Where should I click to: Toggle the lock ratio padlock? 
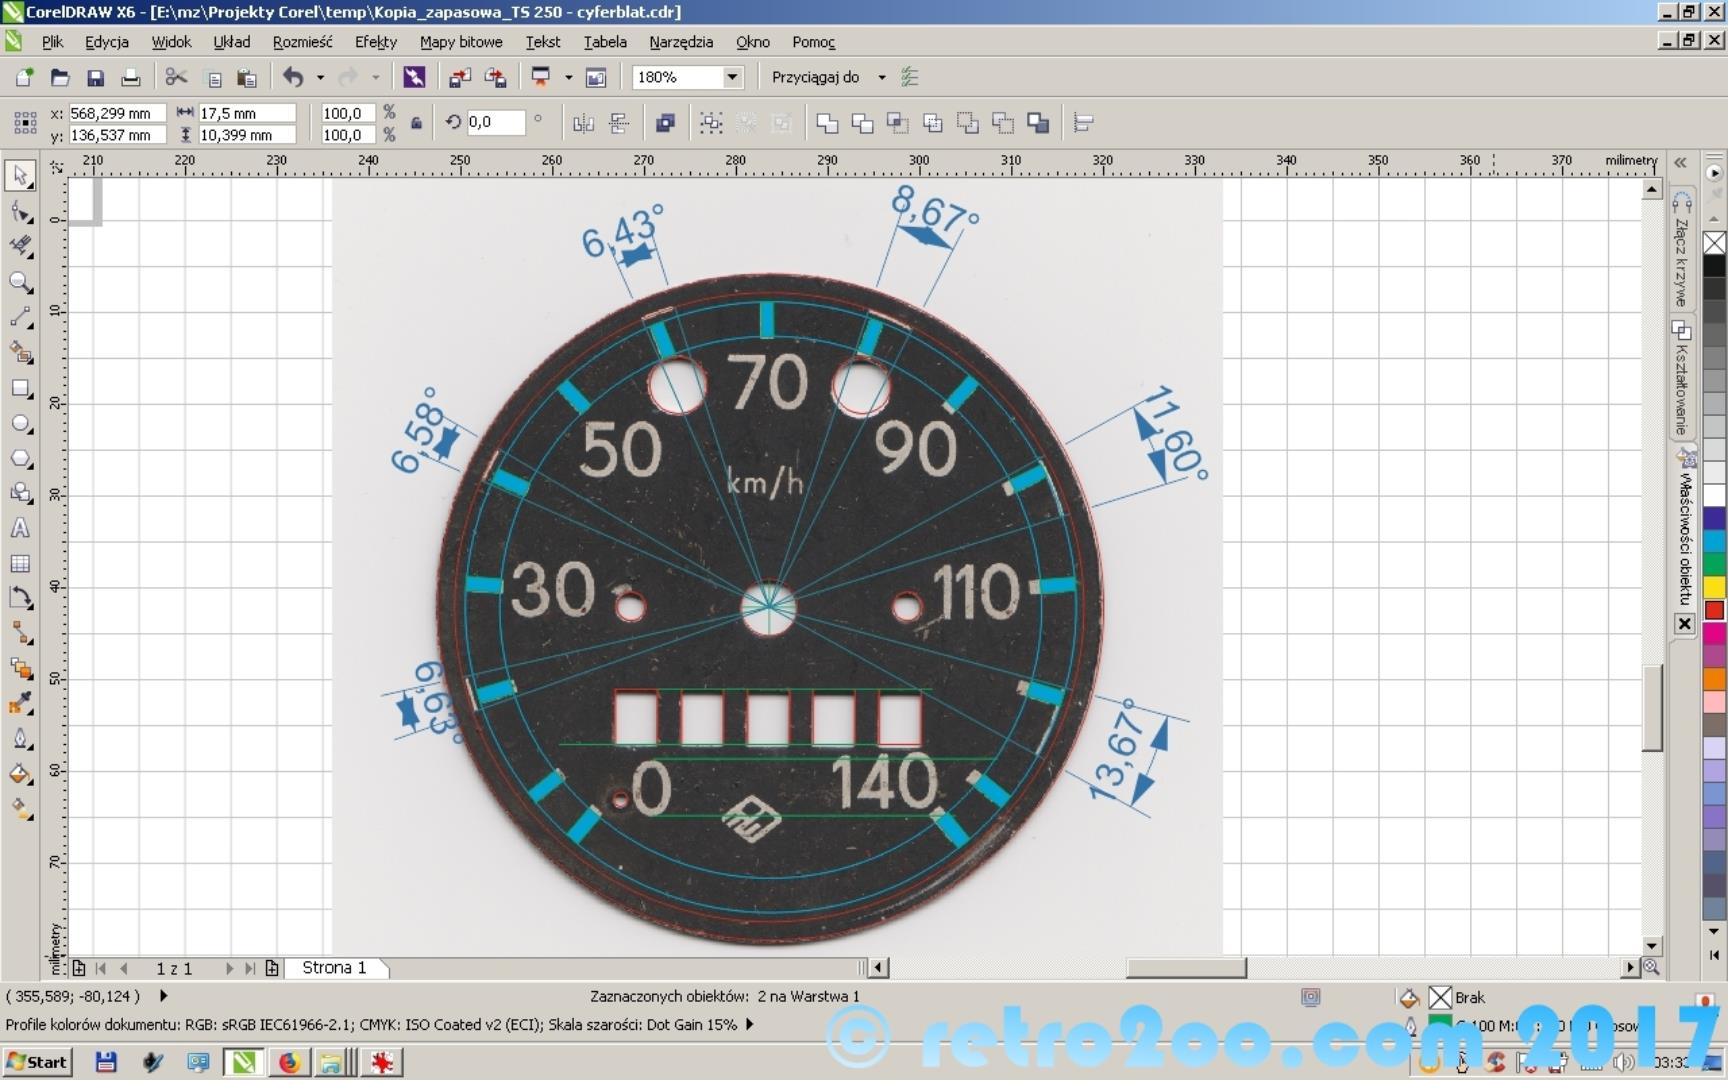click(416, 123)
